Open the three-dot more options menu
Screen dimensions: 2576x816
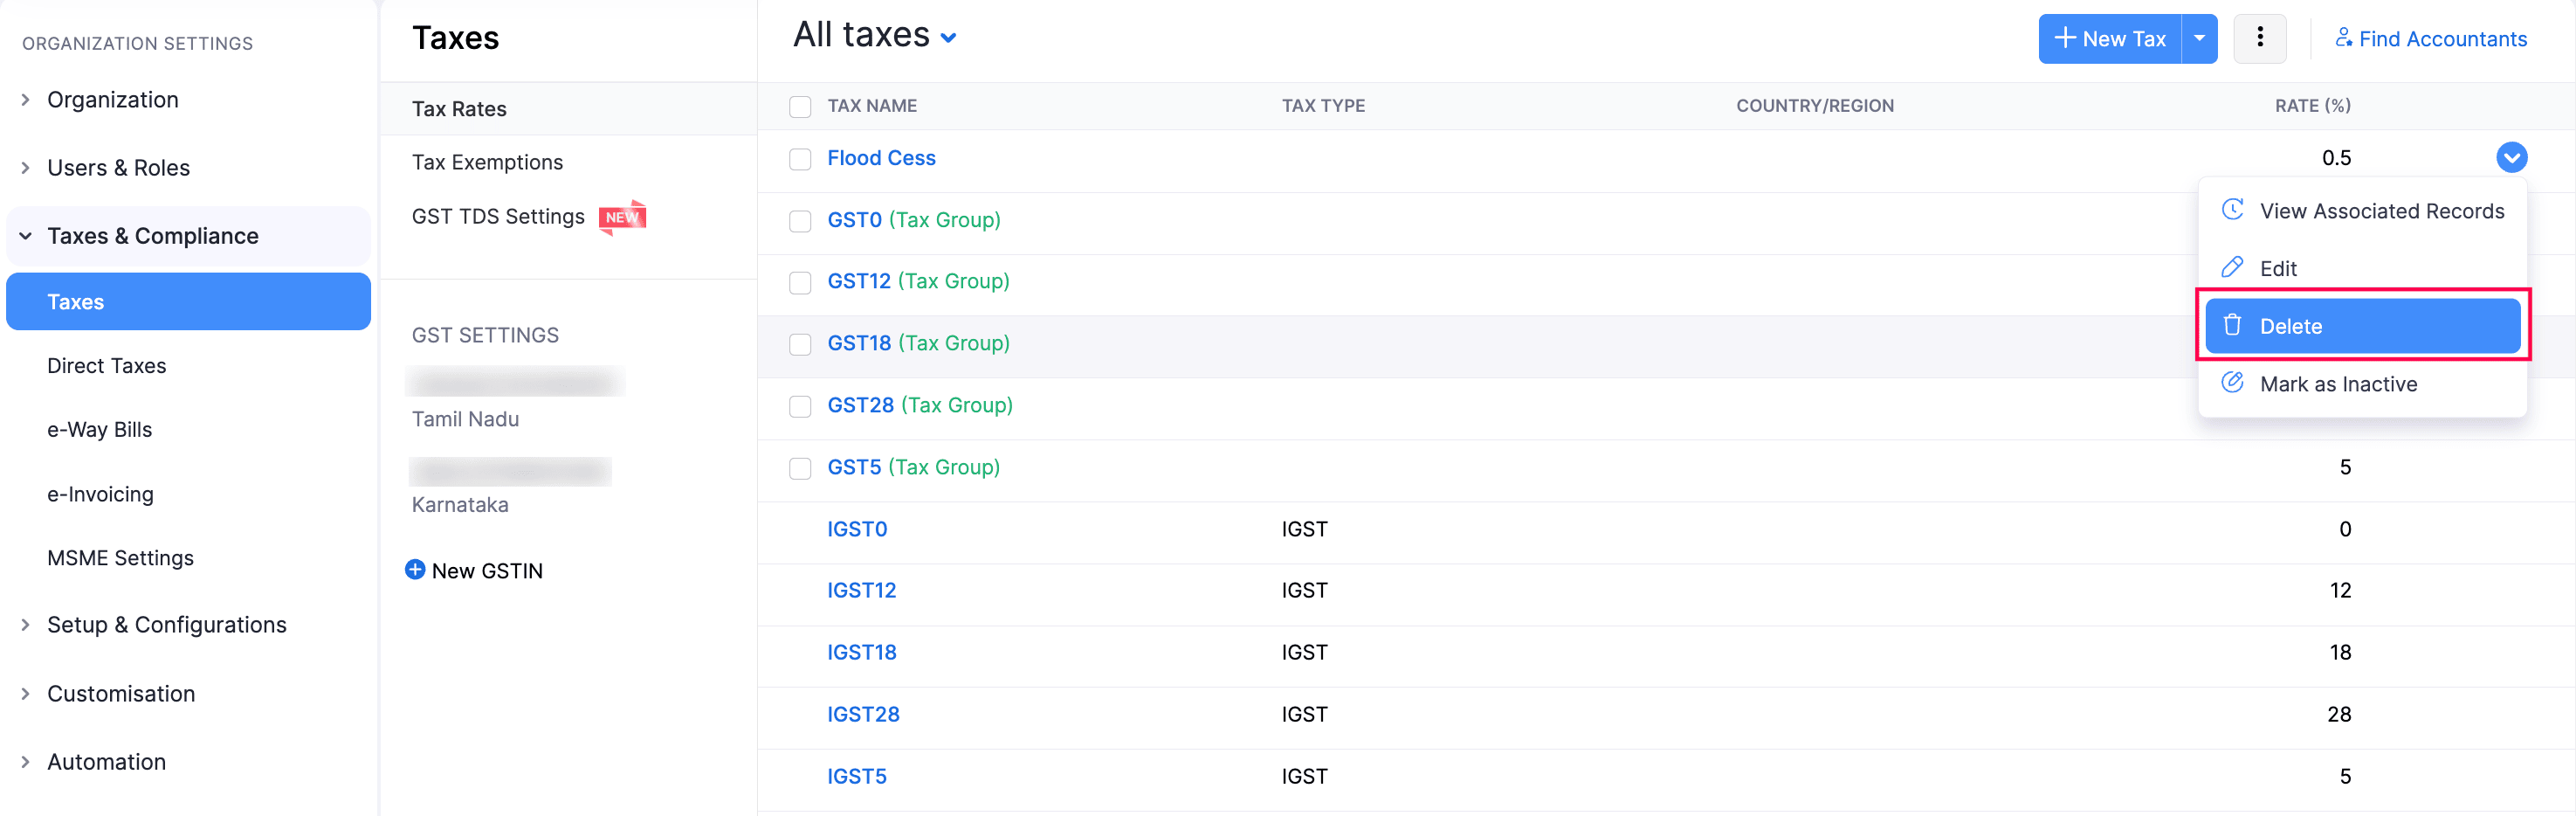coord(2259,39)
